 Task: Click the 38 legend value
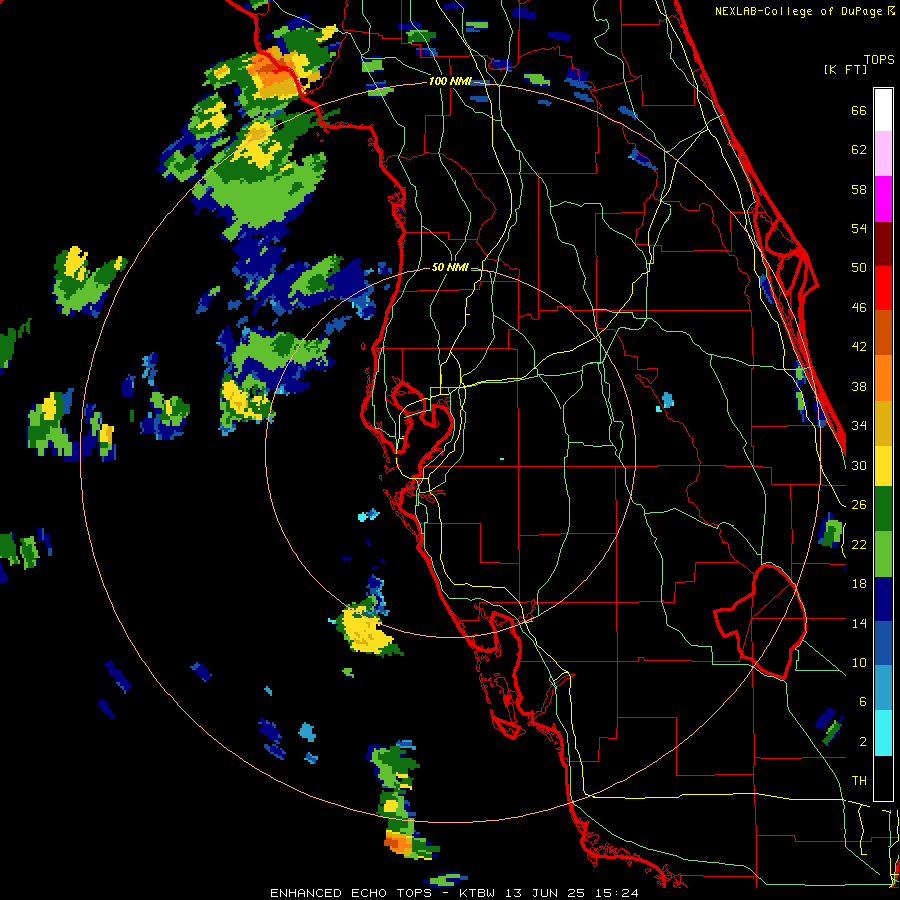[x=859, y=386]
